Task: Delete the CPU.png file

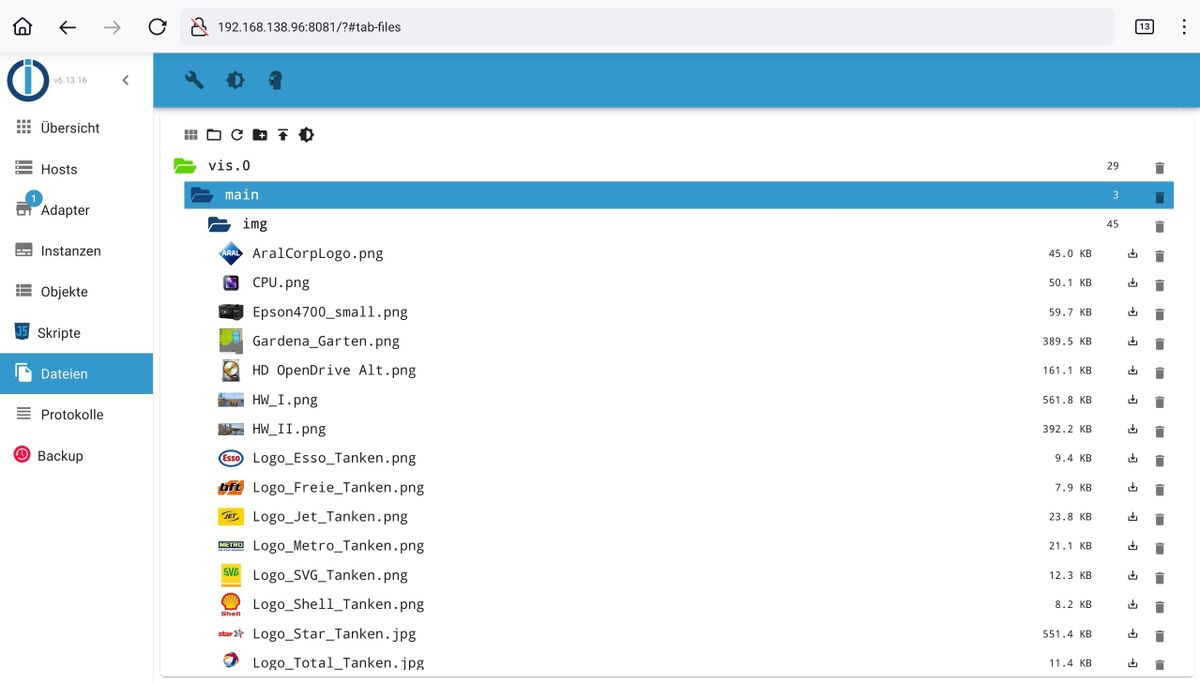Action: 1160,284
